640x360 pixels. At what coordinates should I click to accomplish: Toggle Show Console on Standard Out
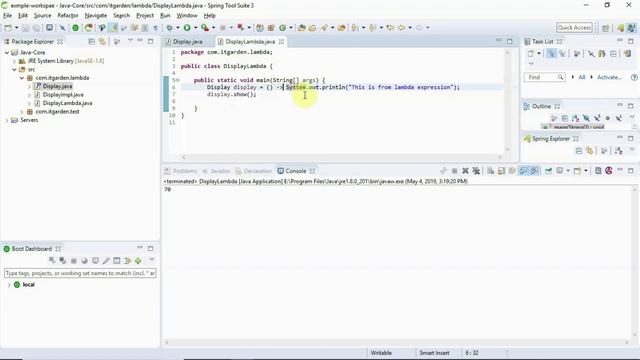[523, 171]
